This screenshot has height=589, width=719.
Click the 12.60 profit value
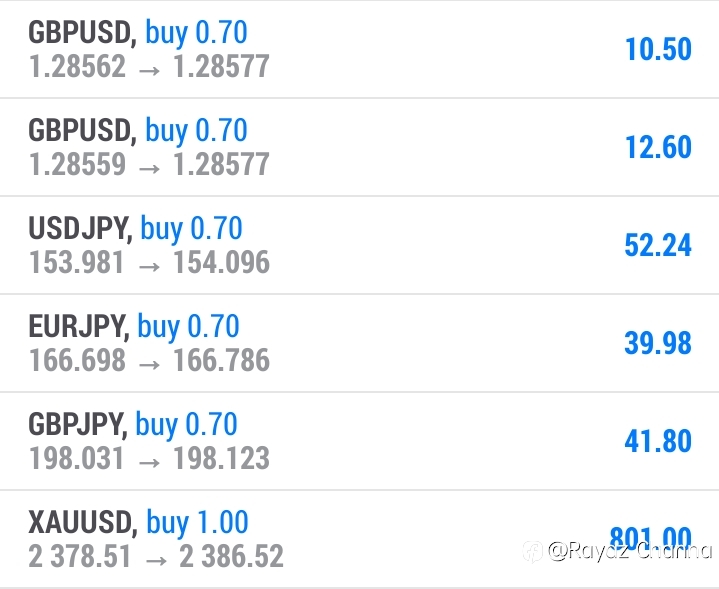[658, 147]
